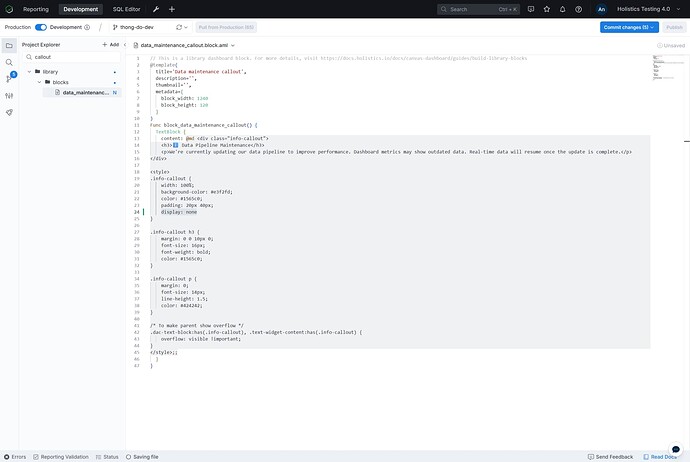The height and width of the screenshot is (462, 690).
Task: Click Send Feedback in status bar
Action: 610,457
